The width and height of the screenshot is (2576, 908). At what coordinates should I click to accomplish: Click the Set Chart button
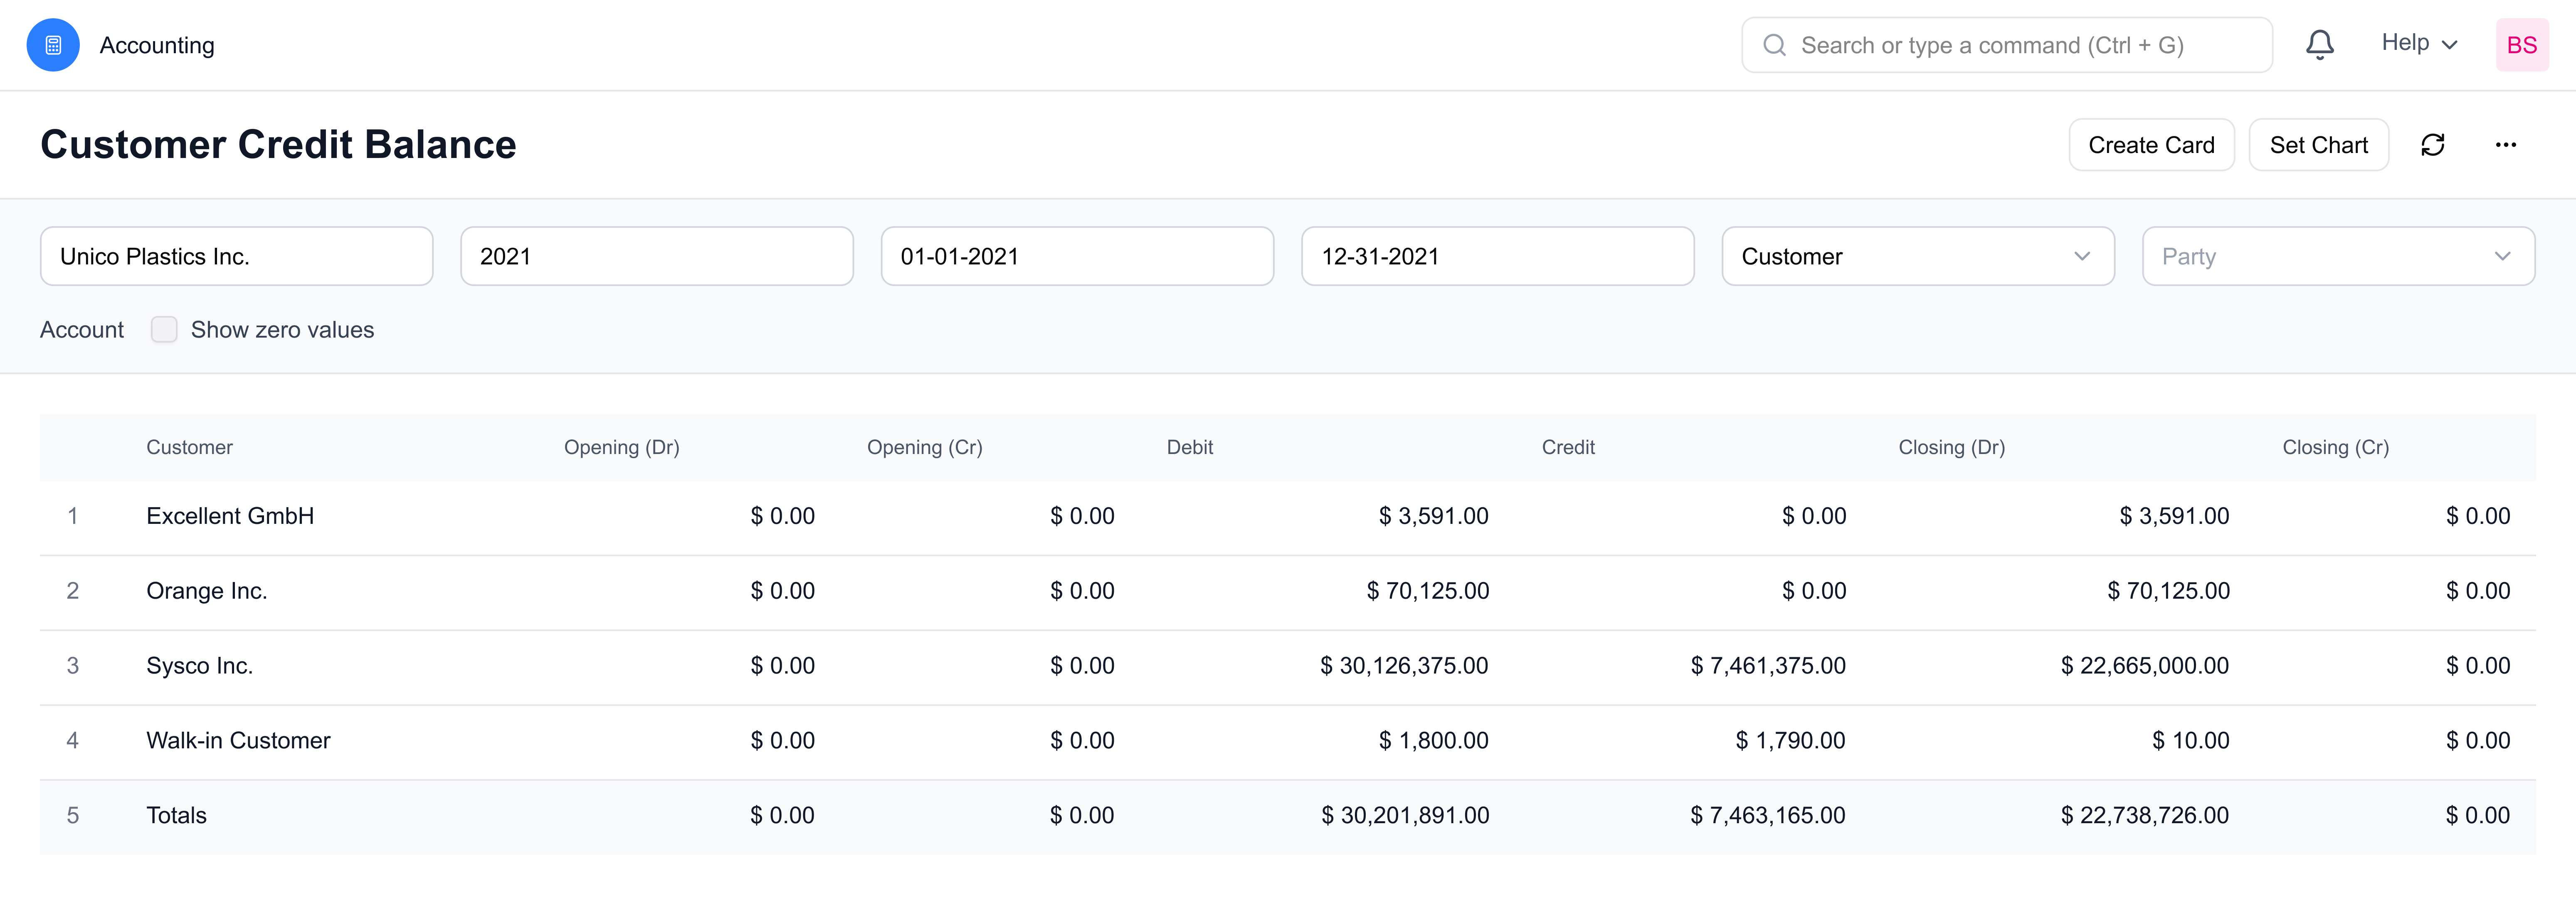click(x=2318, y=144)
